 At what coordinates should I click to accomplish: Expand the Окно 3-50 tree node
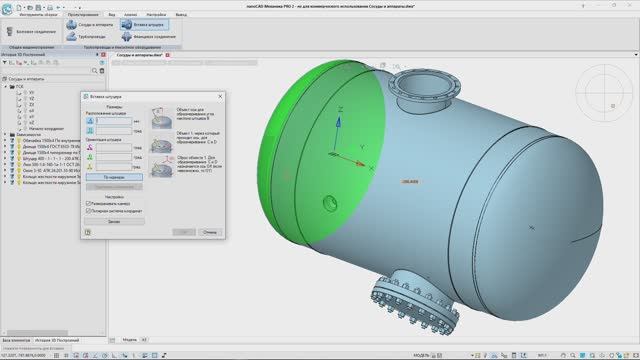click(x=6, y=171)
